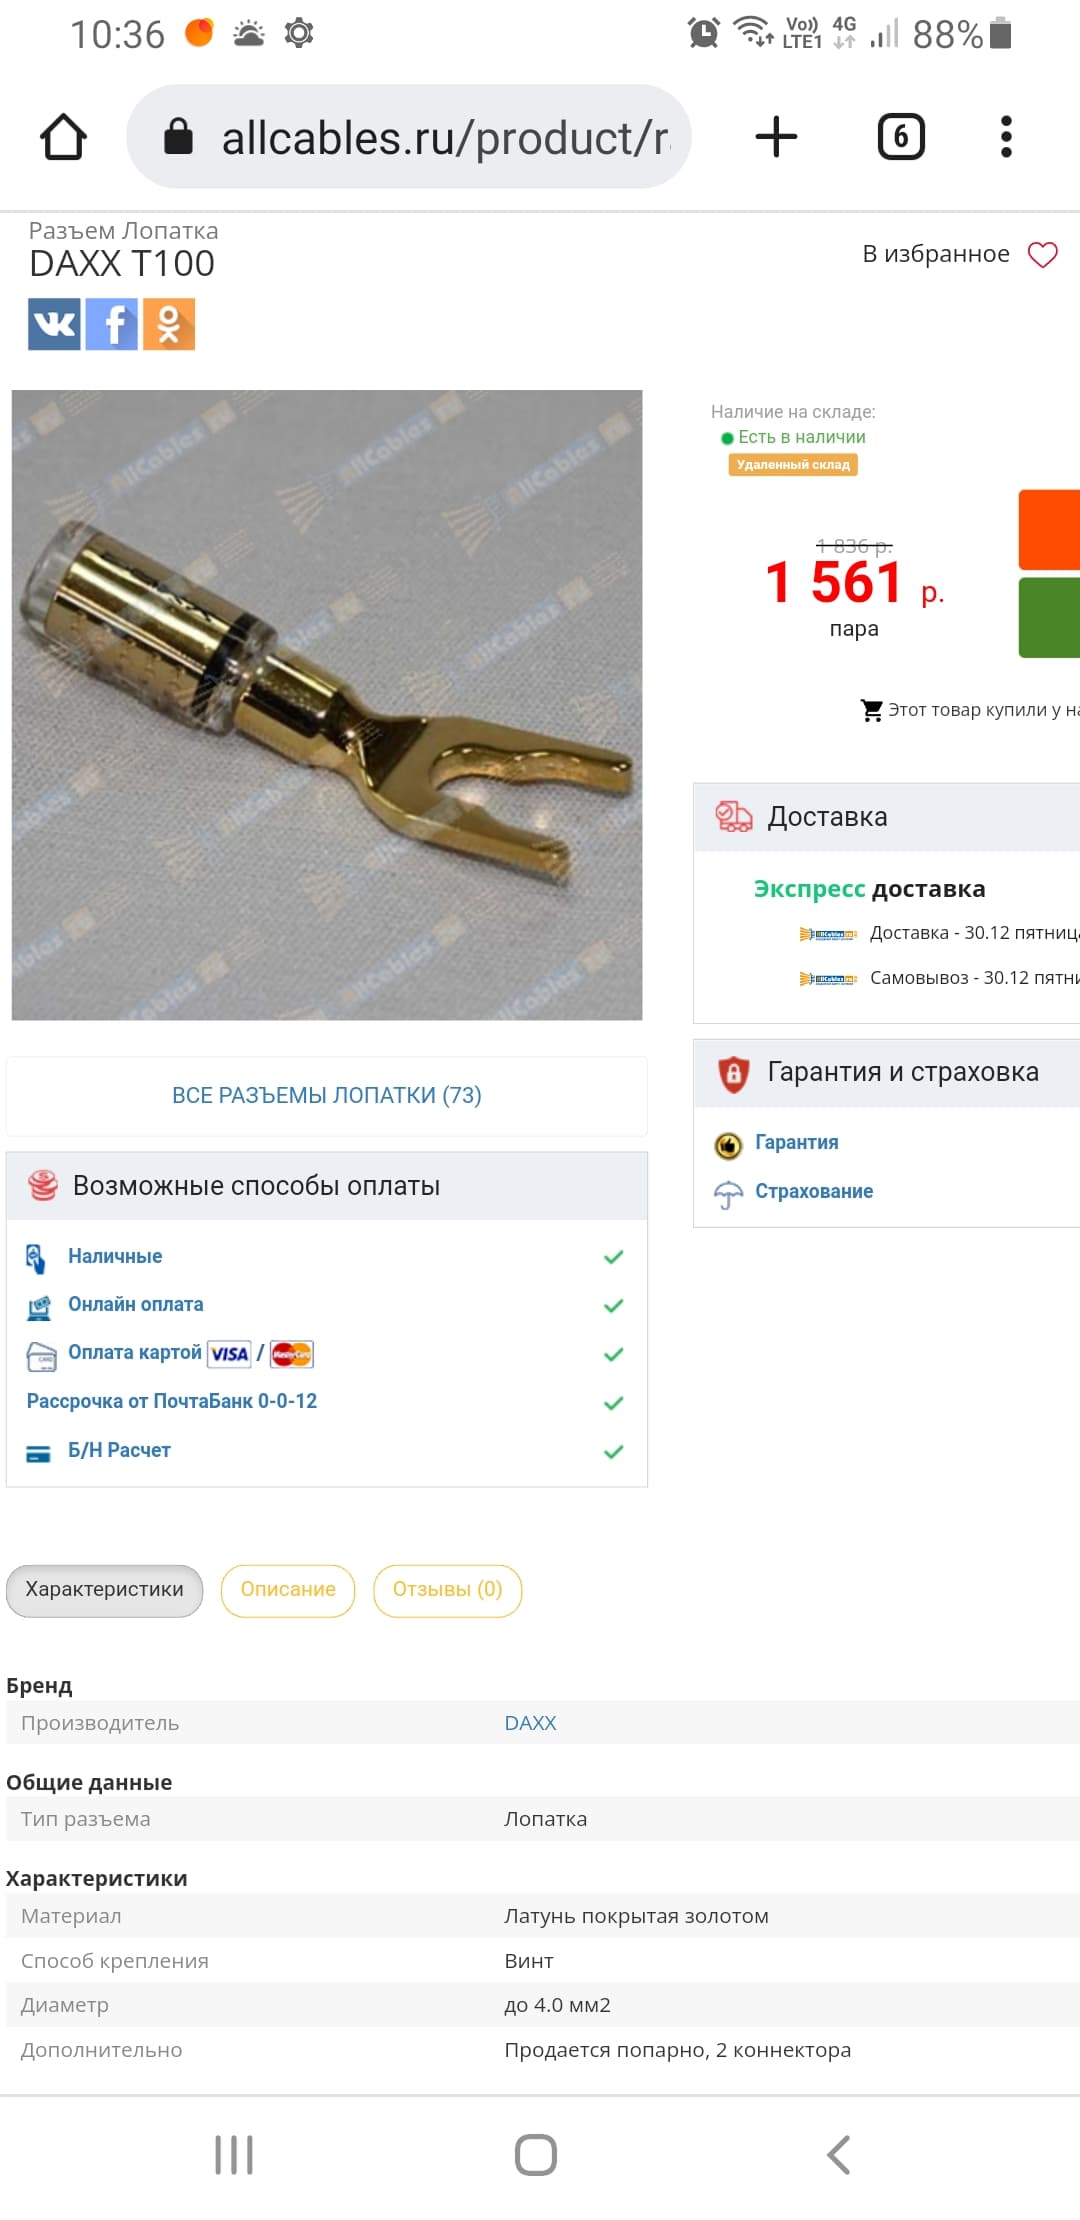Open the DAXX T100 product photo

pyautogui.click(x=327, y=705)
